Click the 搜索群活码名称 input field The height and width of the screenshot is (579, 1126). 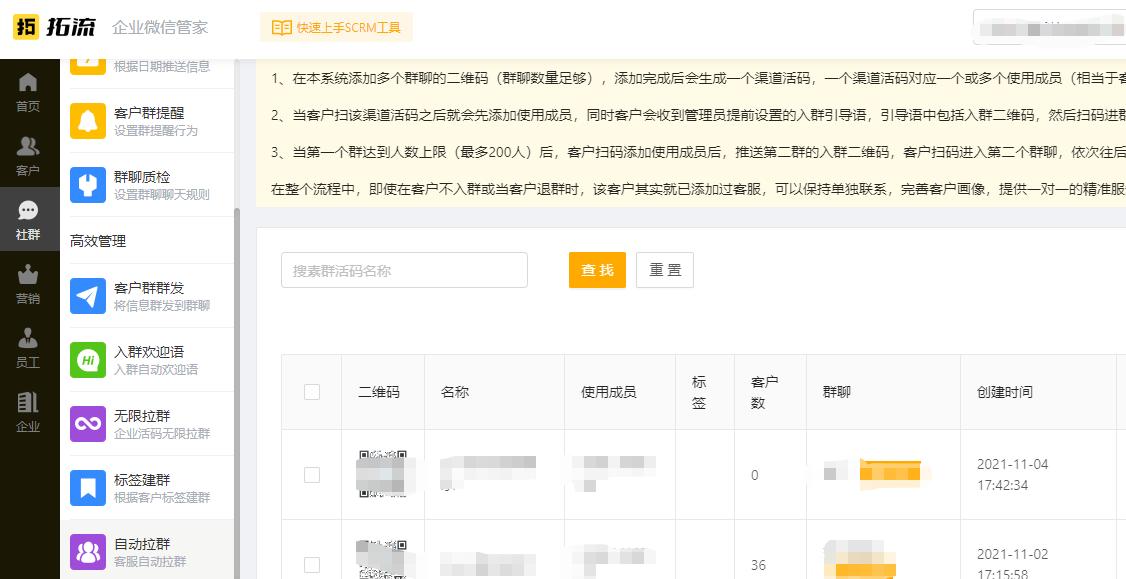pyautogui.click(x=404, y=270)
